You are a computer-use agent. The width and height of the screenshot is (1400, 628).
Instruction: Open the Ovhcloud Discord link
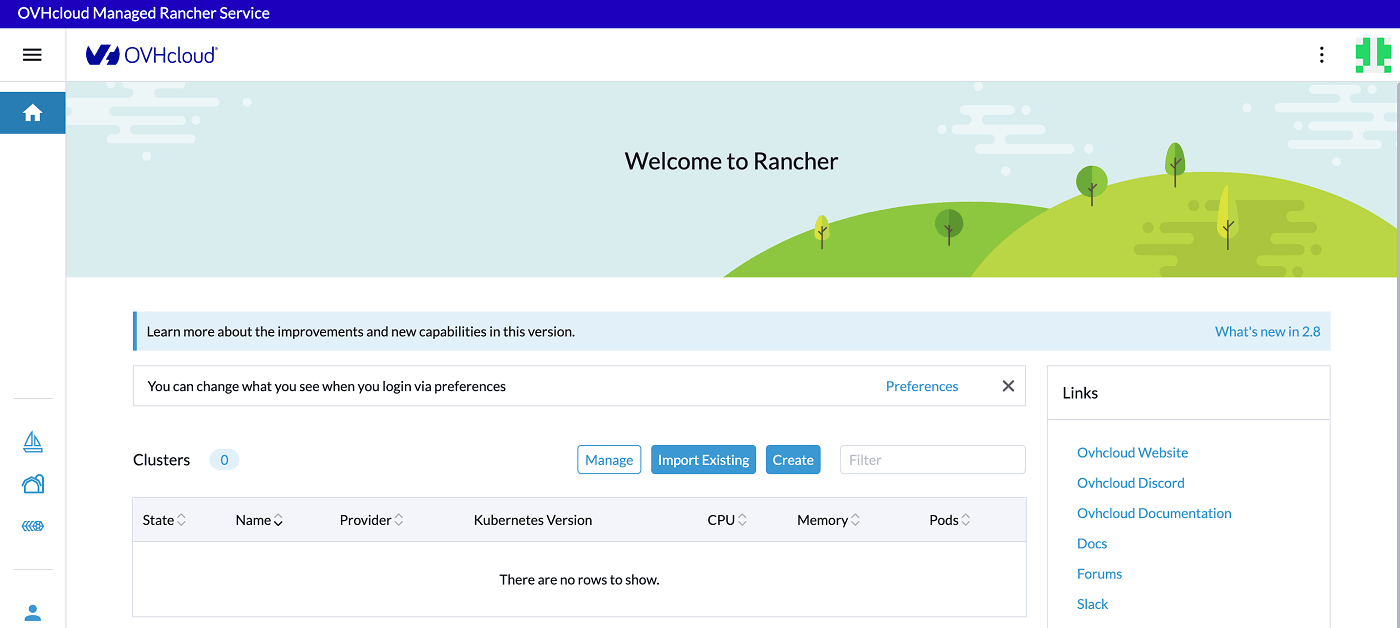click(1131, 483)
